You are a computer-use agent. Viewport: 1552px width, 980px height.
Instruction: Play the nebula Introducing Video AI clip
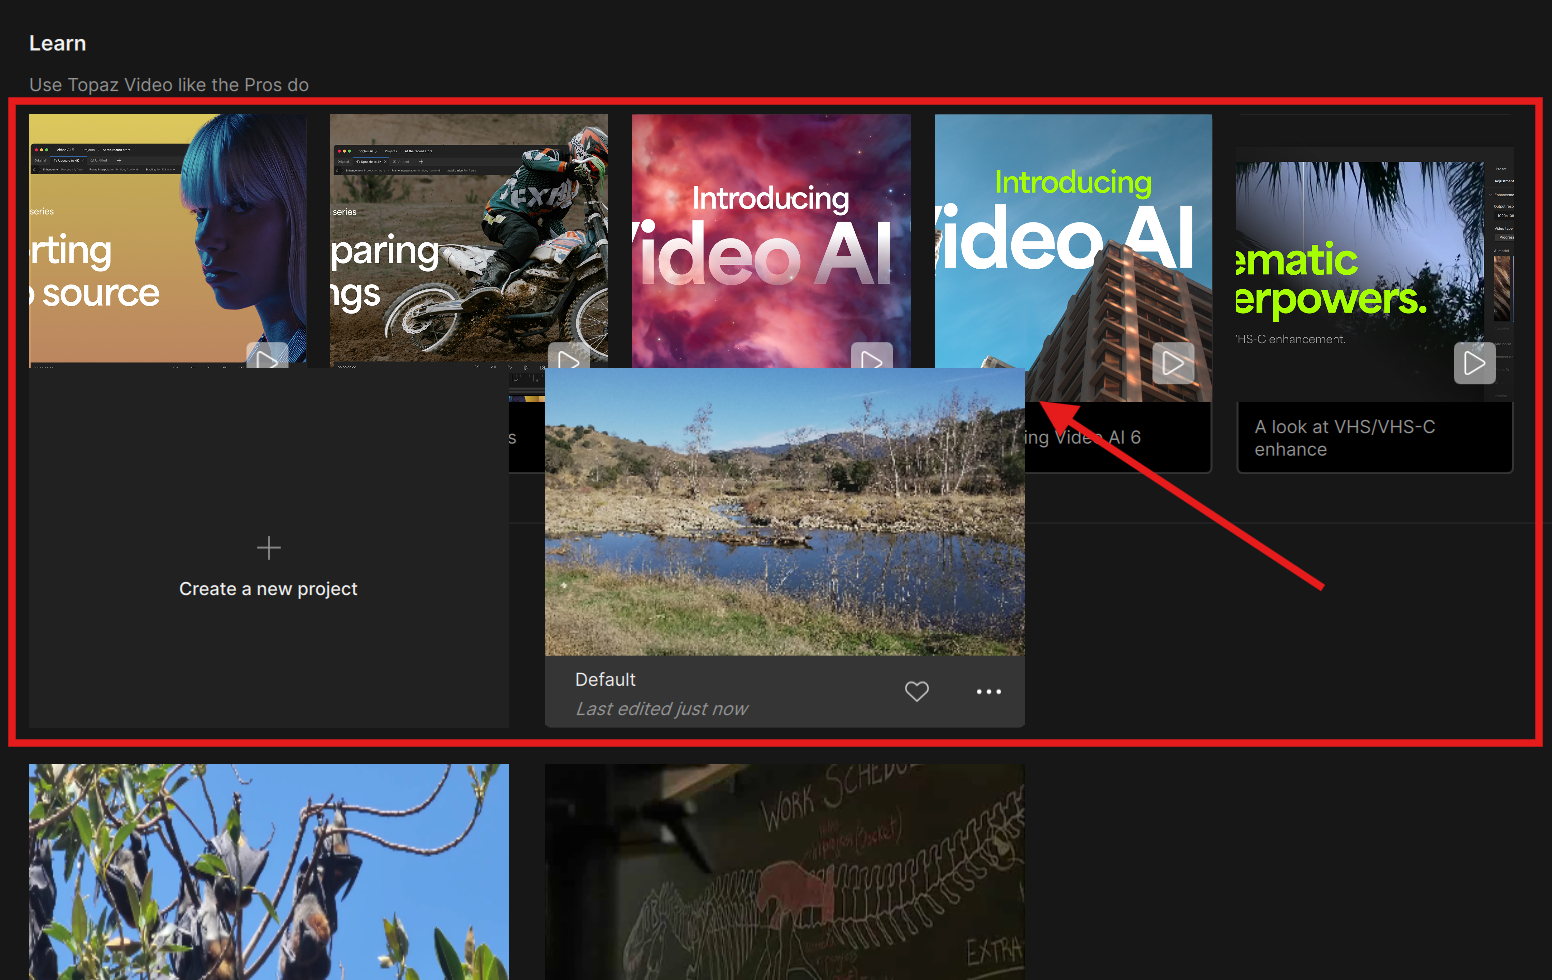point(871,358)
